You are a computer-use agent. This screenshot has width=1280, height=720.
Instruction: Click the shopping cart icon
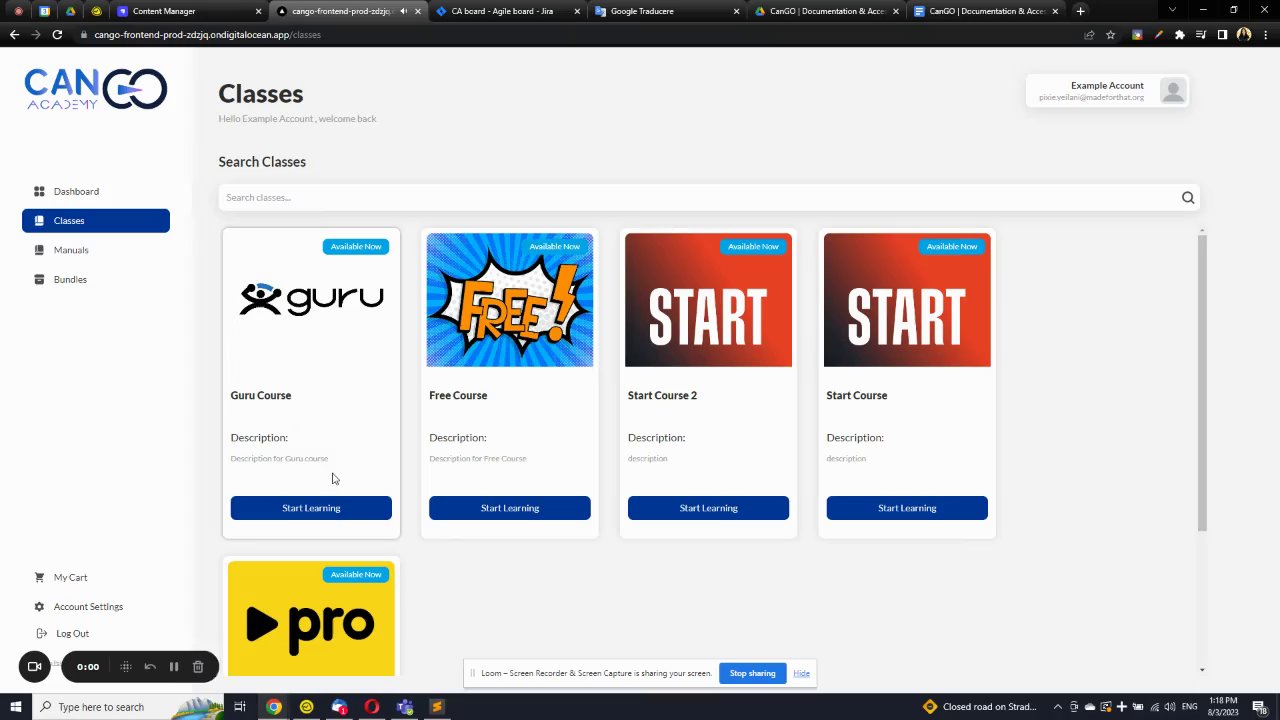coord(39,577)
